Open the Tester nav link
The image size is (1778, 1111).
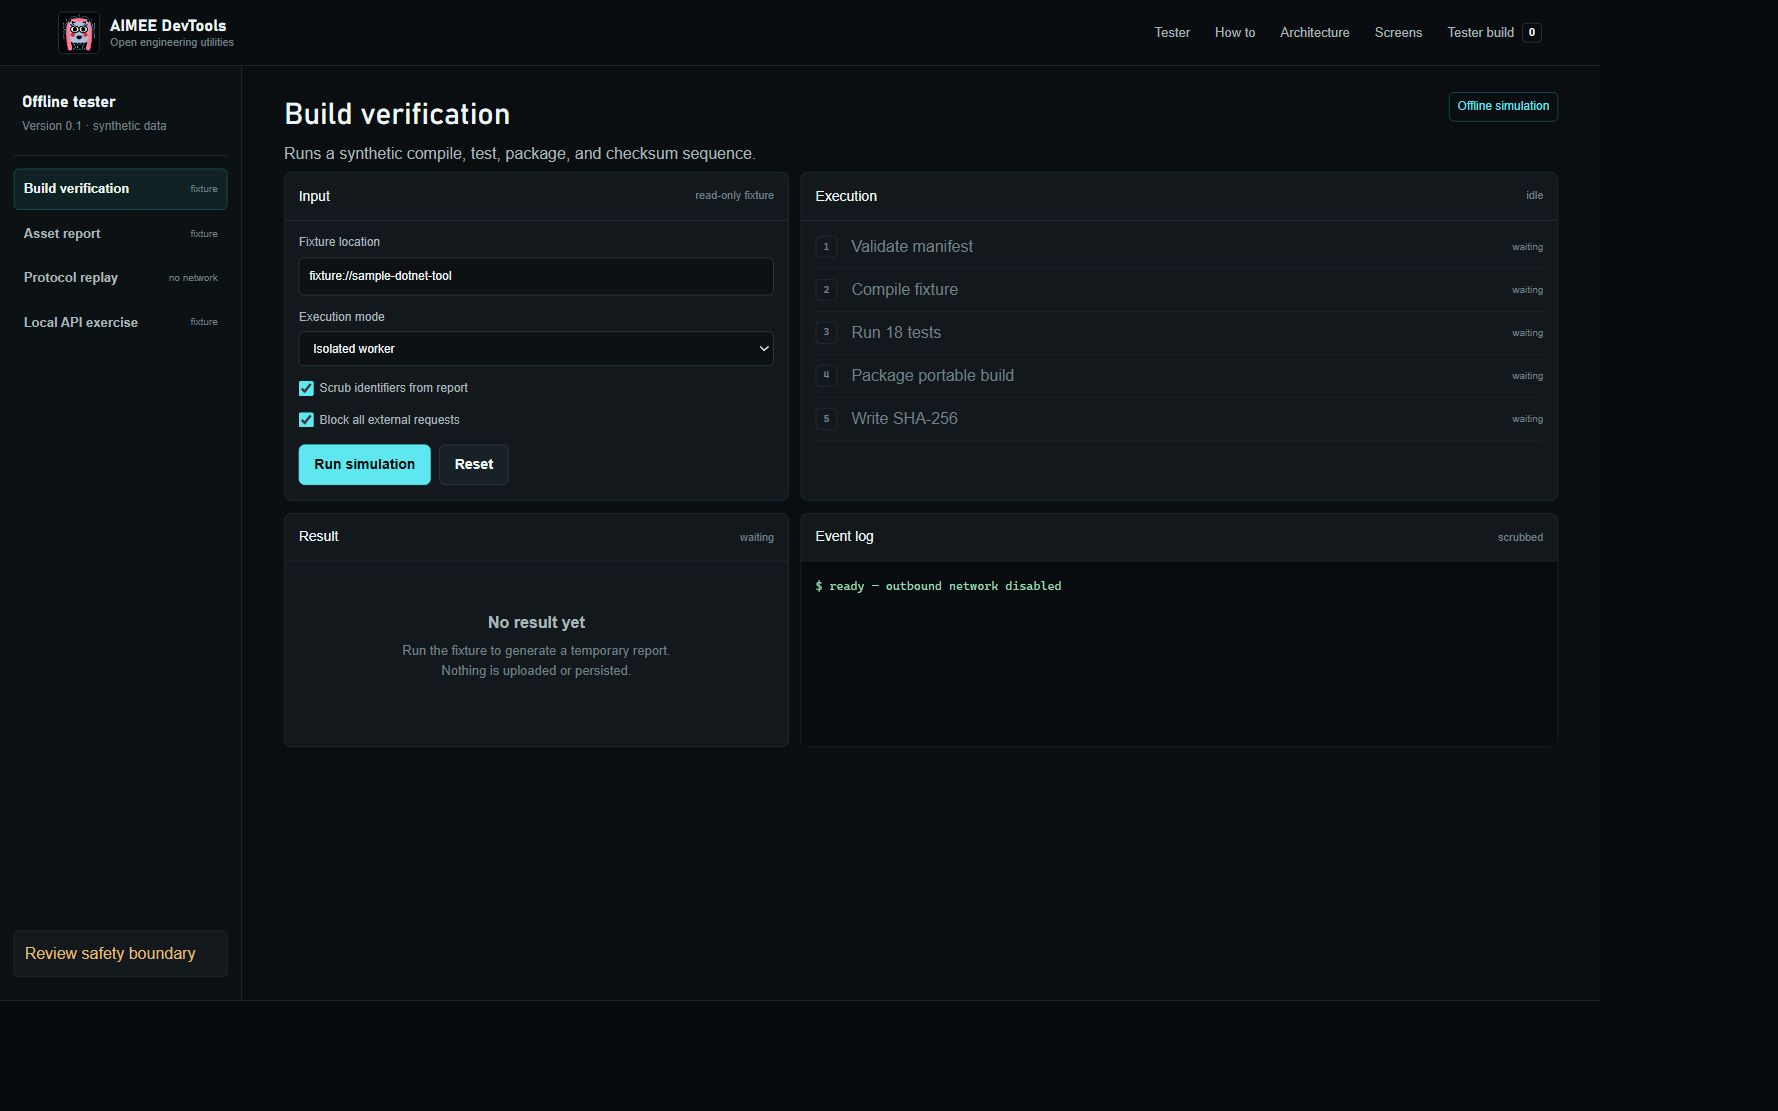coord(1172,33)
